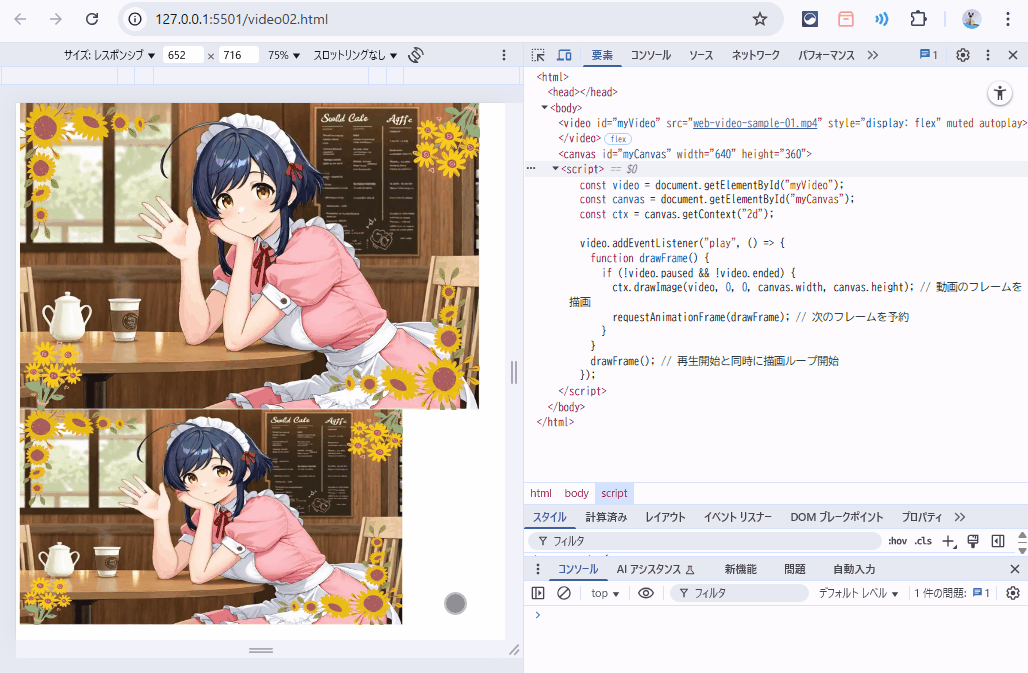Toggle the :hov element state panel
Screen dimensions: 1028x673
[x=898, y=541]
